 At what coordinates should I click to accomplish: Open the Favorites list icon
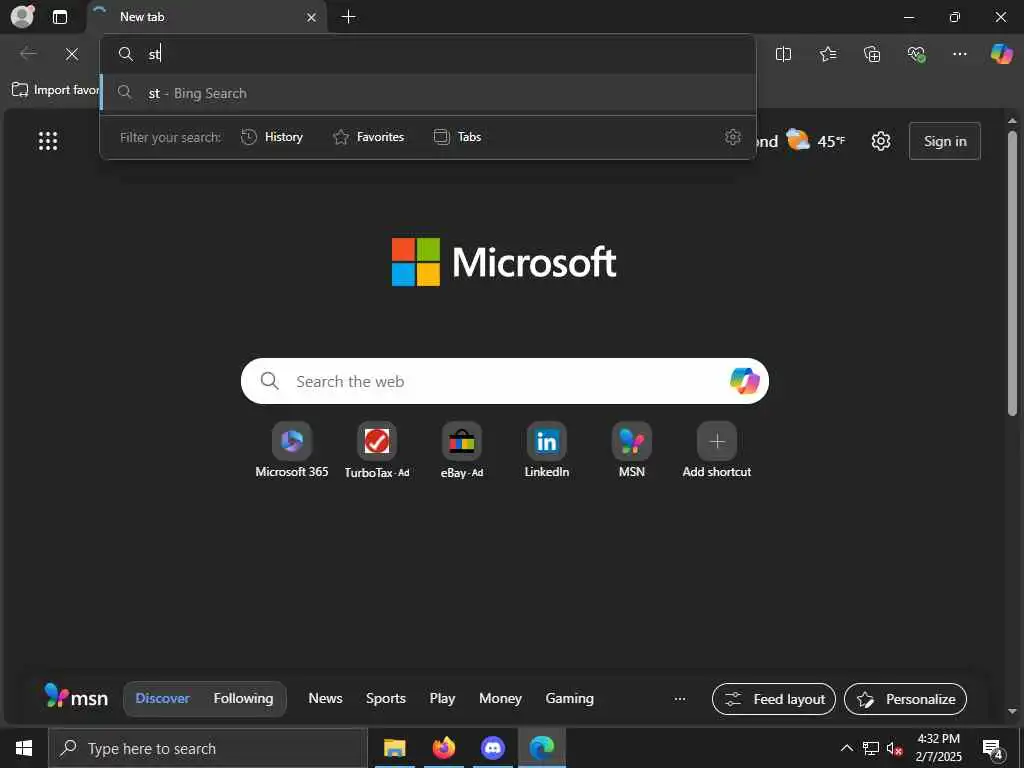point(827,54)
